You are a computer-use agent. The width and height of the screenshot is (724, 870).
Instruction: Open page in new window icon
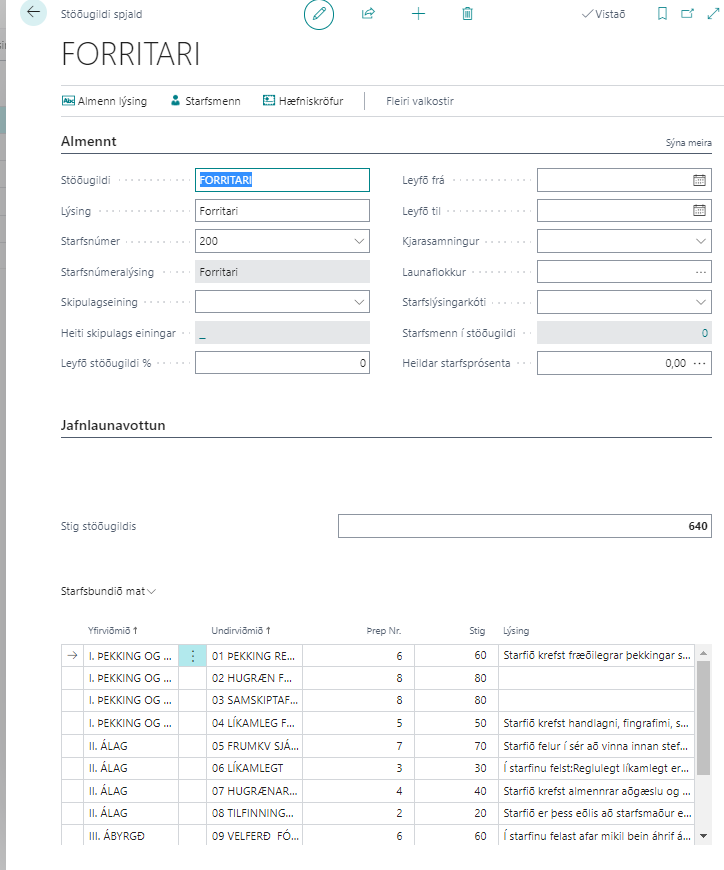pos(687,14)
